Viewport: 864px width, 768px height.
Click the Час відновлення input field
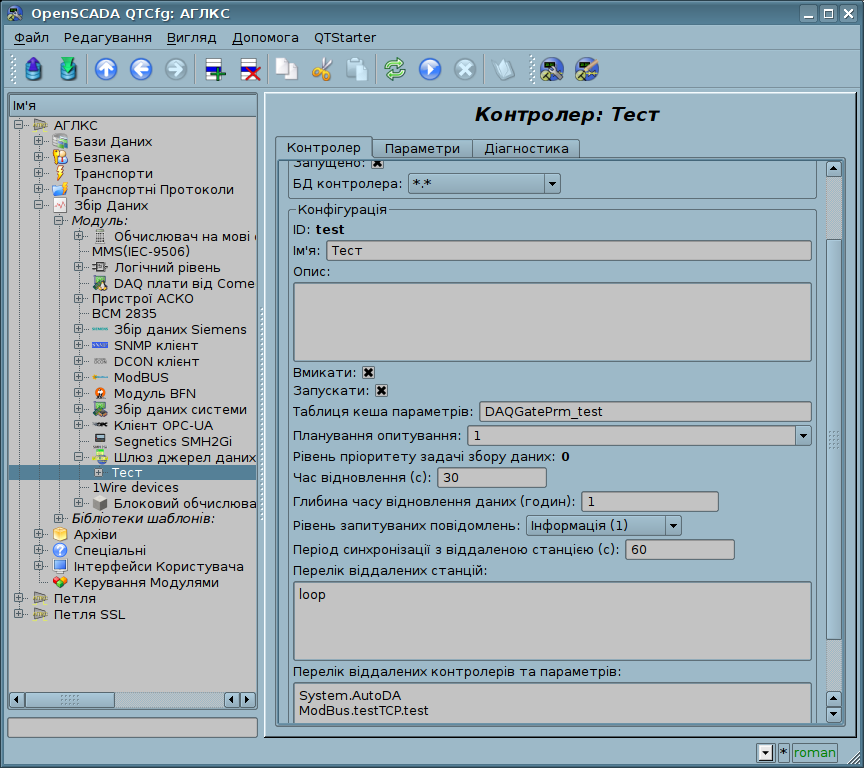pos(491,478)
